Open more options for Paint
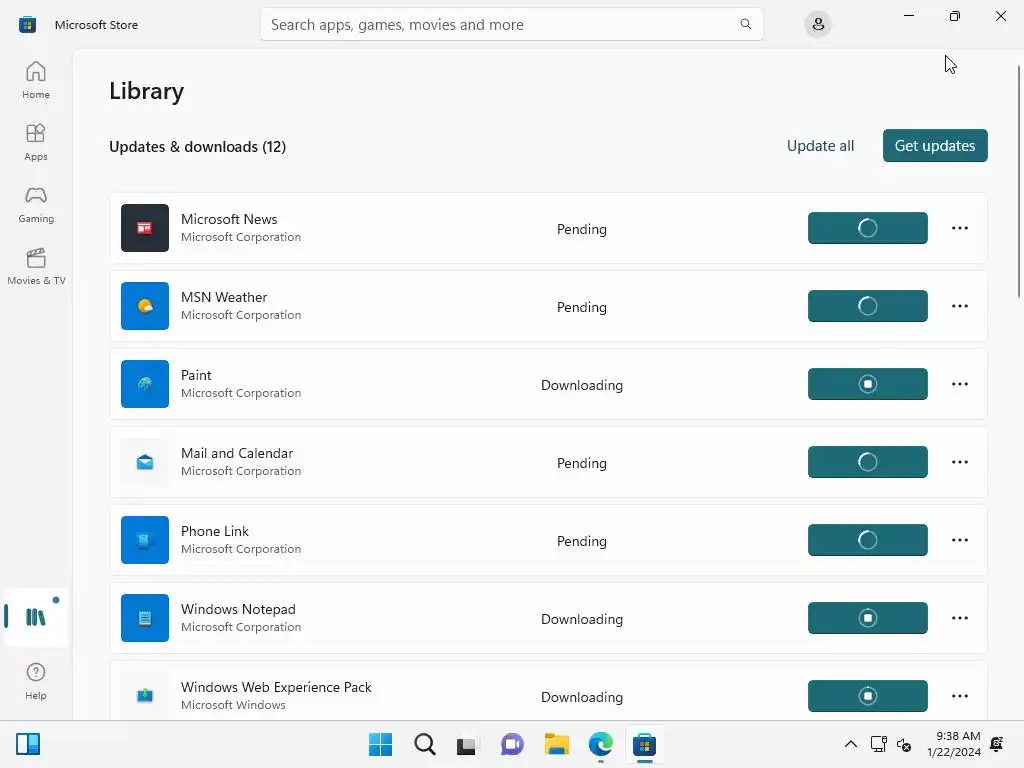 pyautogui.click(x=959, y=384)
